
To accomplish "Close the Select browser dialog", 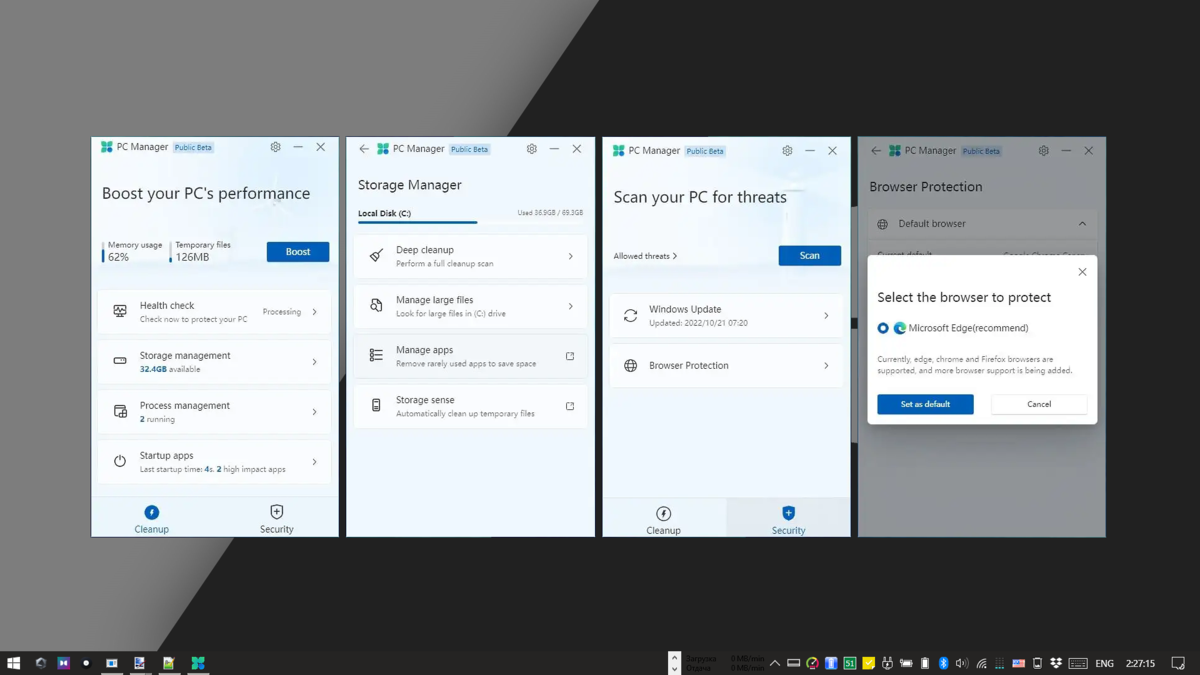I will tap(1082, 272).
